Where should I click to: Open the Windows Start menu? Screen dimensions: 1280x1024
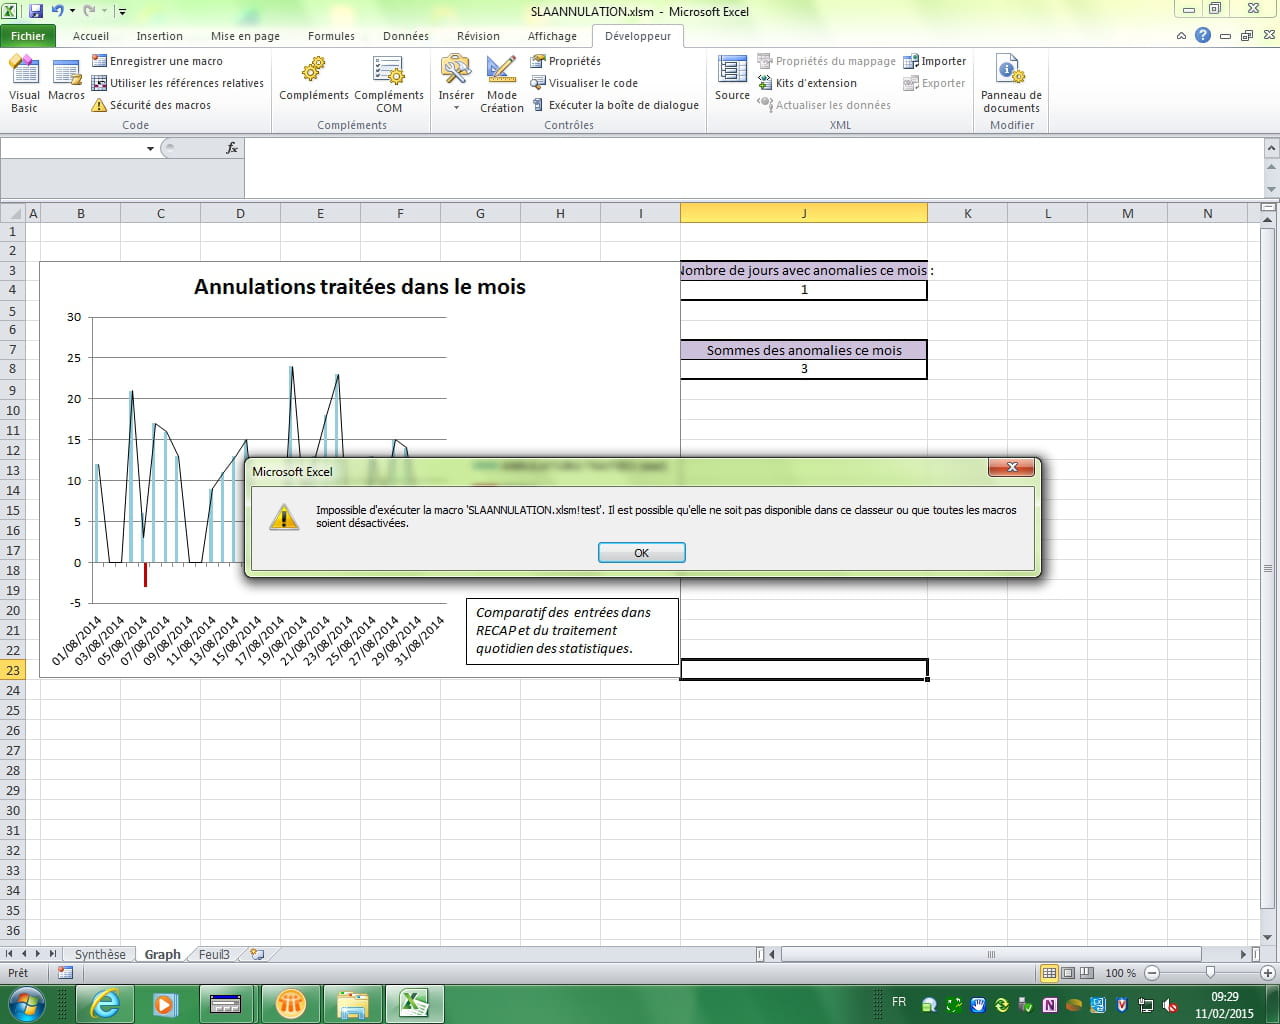click(x=25, y=1003)
